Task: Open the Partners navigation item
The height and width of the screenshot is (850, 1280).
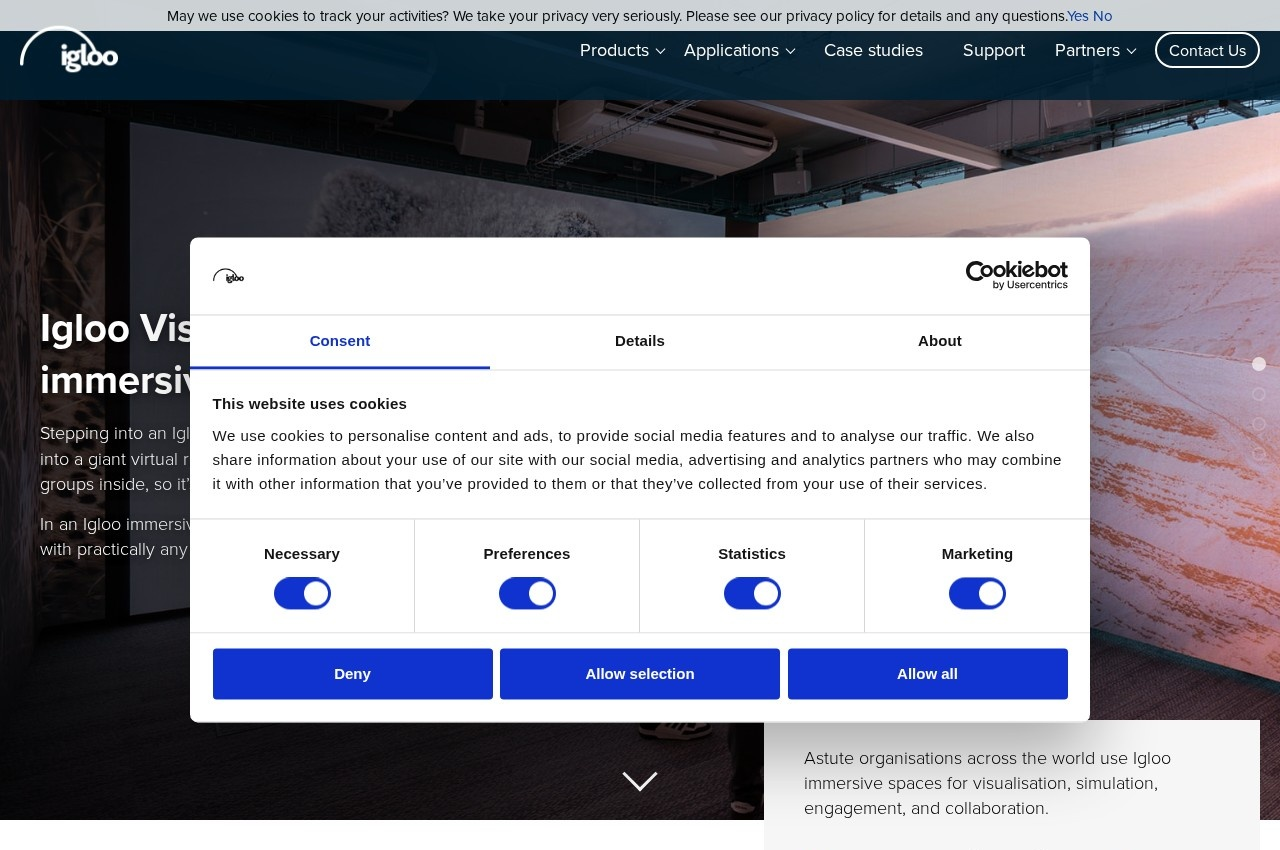Action: click(1087, 50)
